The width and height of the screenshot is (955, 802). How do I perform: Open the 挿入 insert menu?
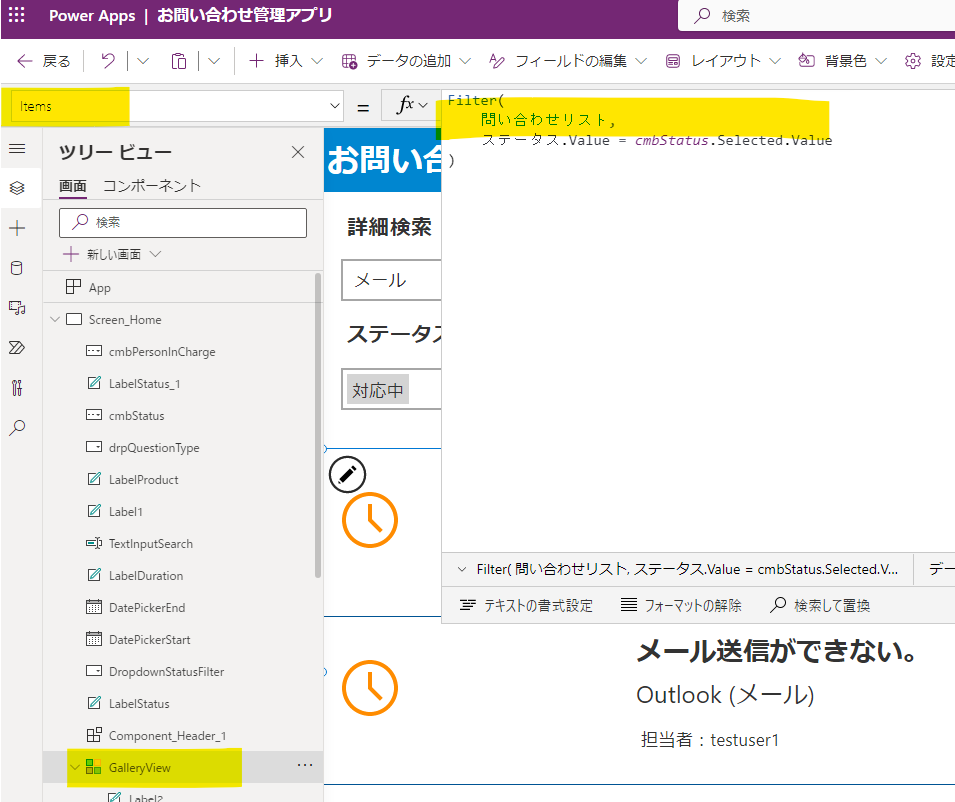[286, 61]
